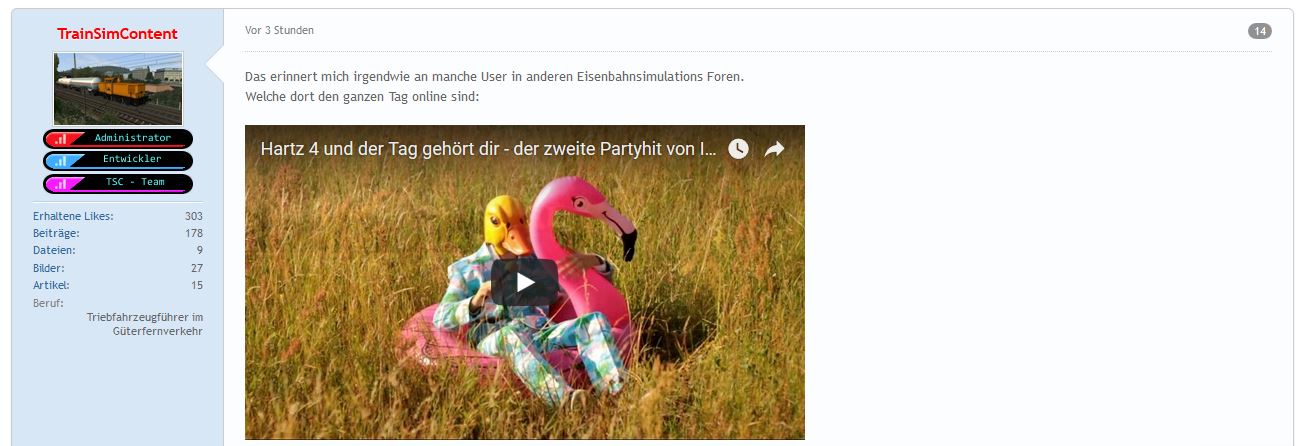This screenshot has width=1302, height=446.
Task: Click the 178 Beiträge count
Action: pos(194,233)
